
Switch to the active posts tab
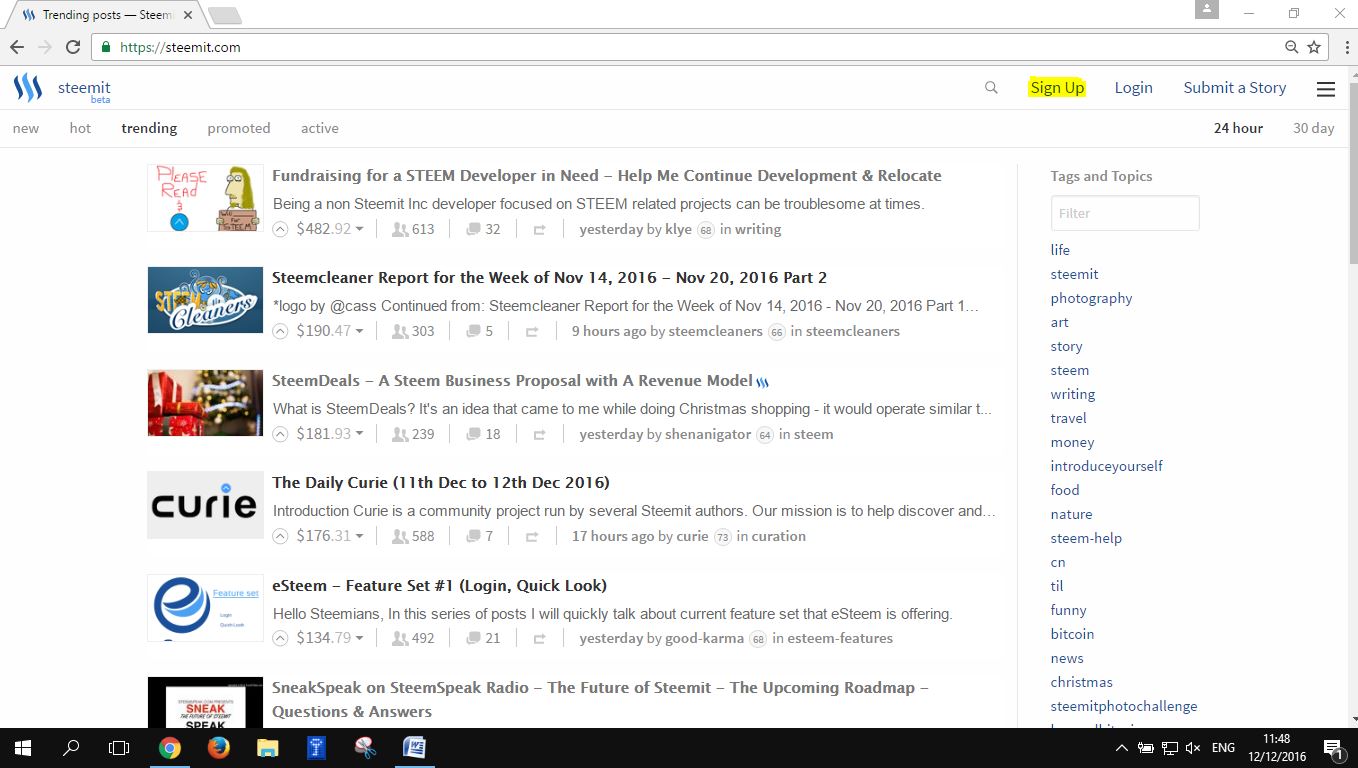pyautogui.click(x=320, y=128)
